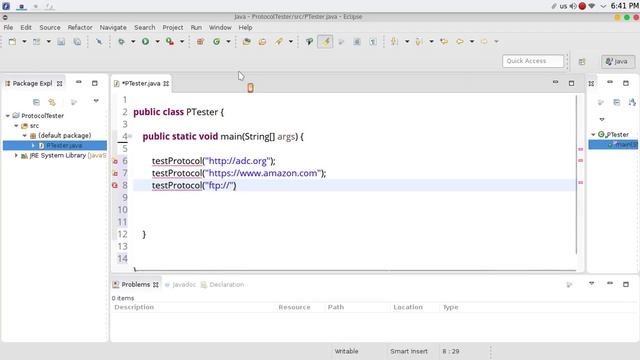
Task: Click the New file toolbar icon
Action: click(x=12, y=41)
